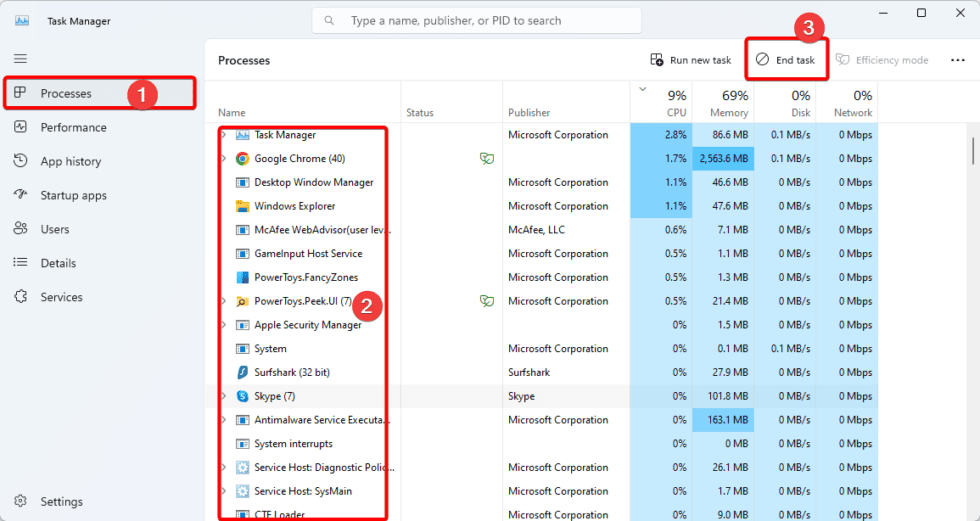The width and height of the screenshot is (980, 521).
Task: Select the '101.8 MB' memory cell
Action: [x=723, y=396]
